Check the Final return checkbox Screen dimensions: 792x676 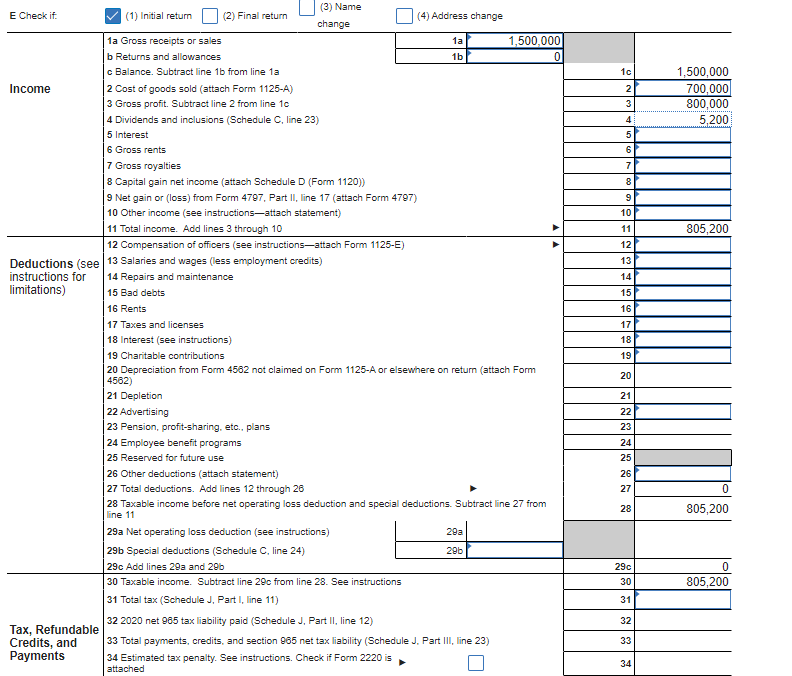210,16
